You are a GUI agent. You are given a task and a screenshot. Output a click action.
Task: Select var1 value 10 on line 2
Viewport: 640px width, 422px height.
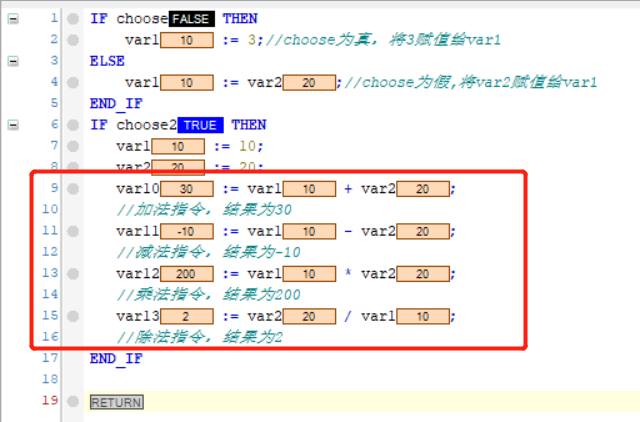187,40
